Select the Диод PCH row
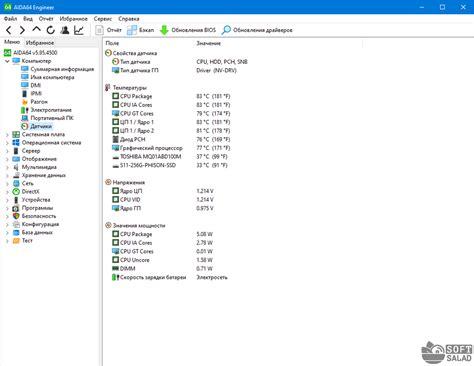 (171, 140)
